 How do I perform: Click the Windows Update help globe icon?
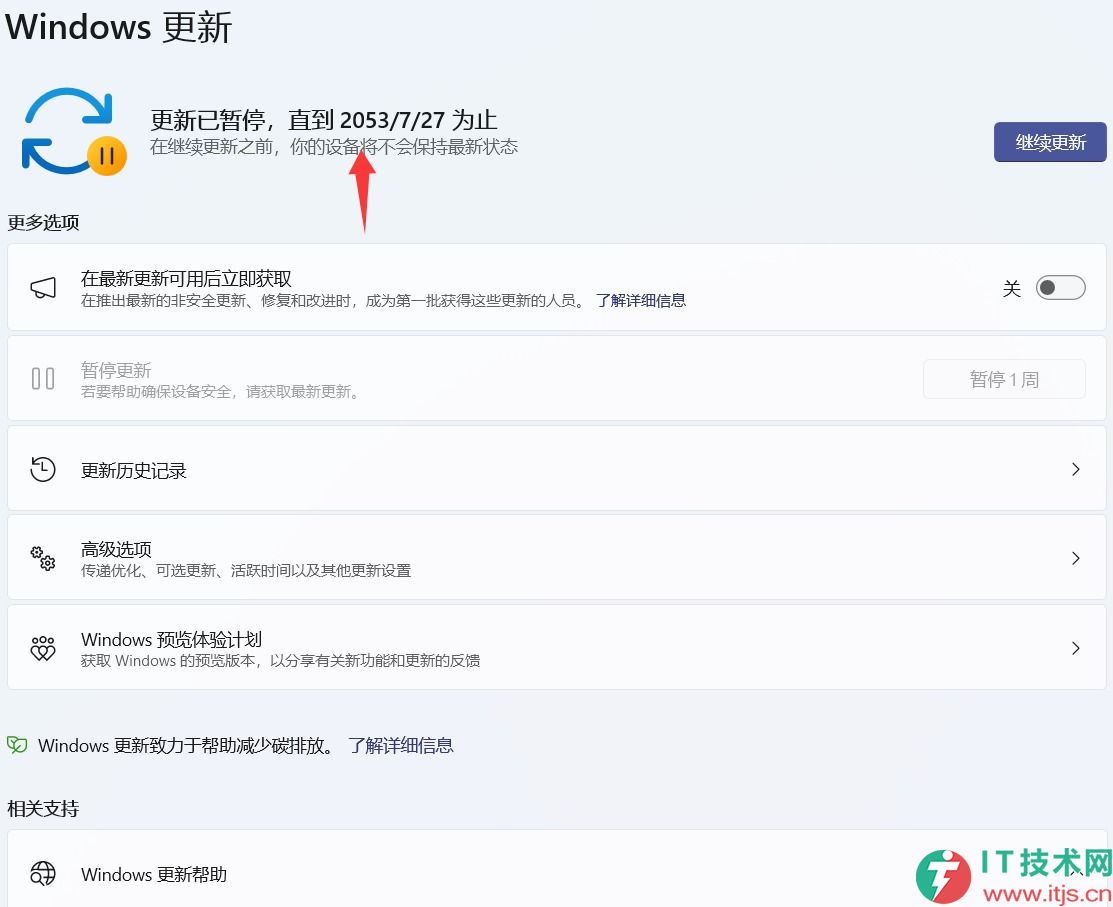43,874
